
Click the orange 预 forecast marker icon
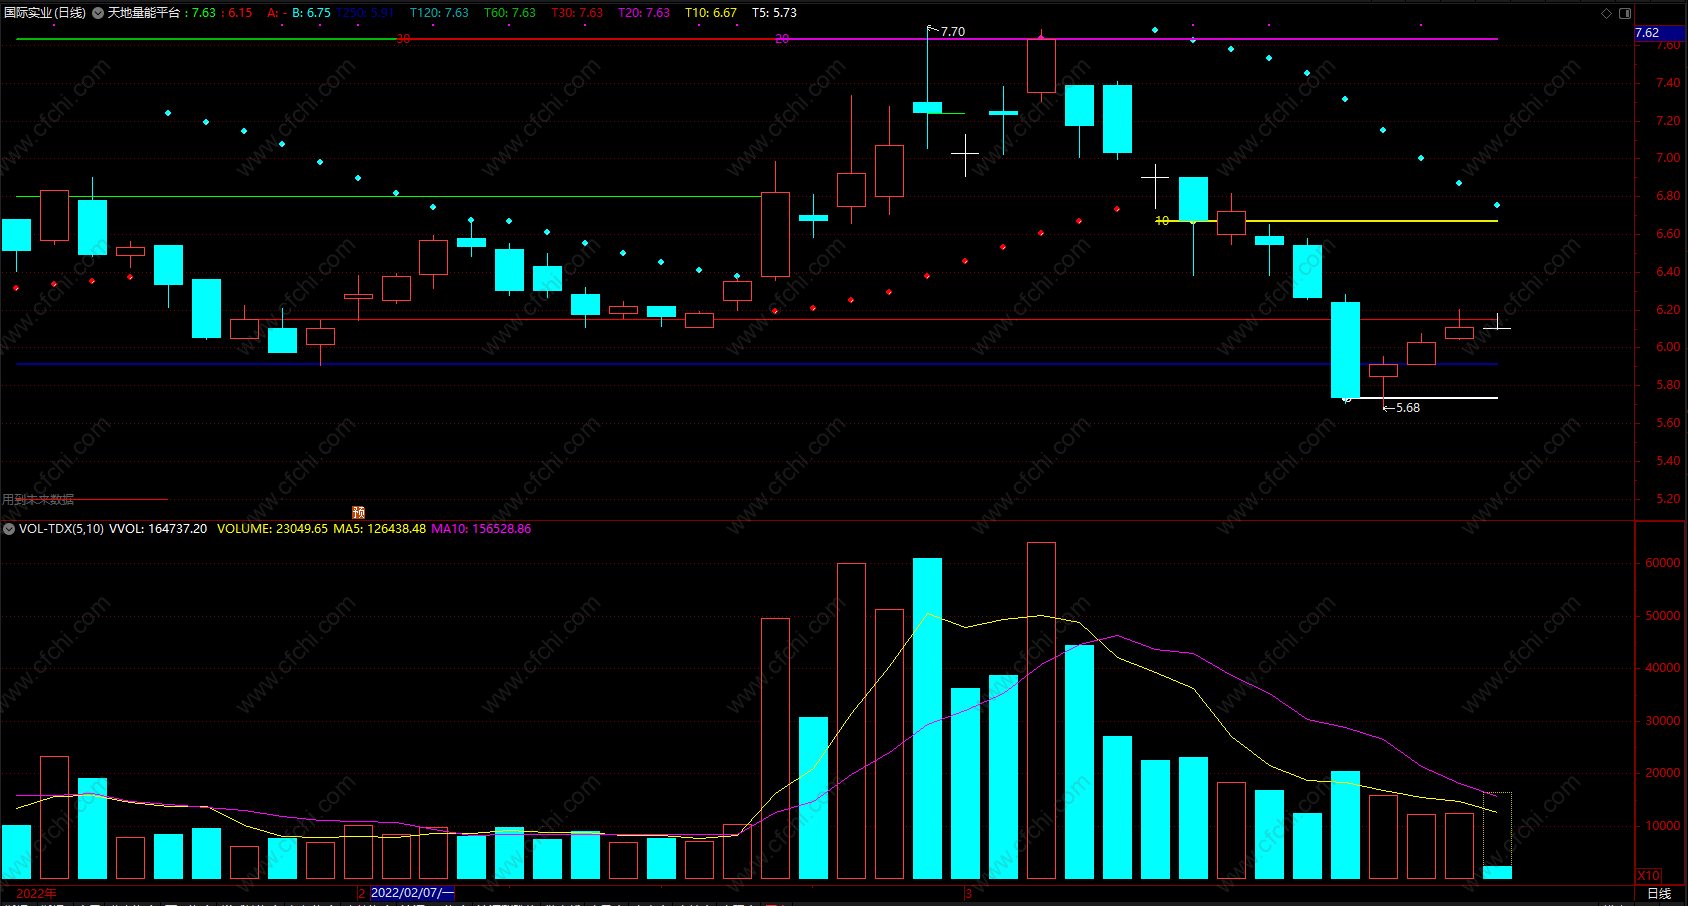[x=359, y=513]
